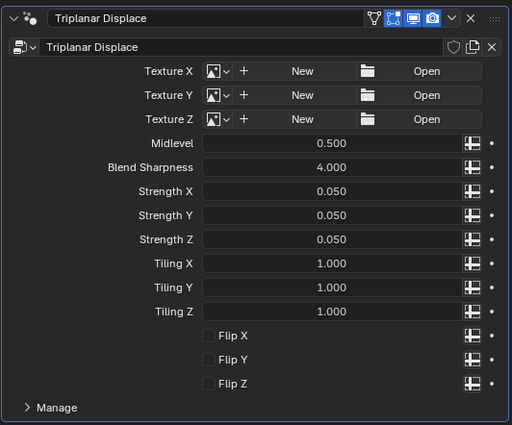Click folder icon to open Texture Y
The image size is (512, 425).
point(367,95)
